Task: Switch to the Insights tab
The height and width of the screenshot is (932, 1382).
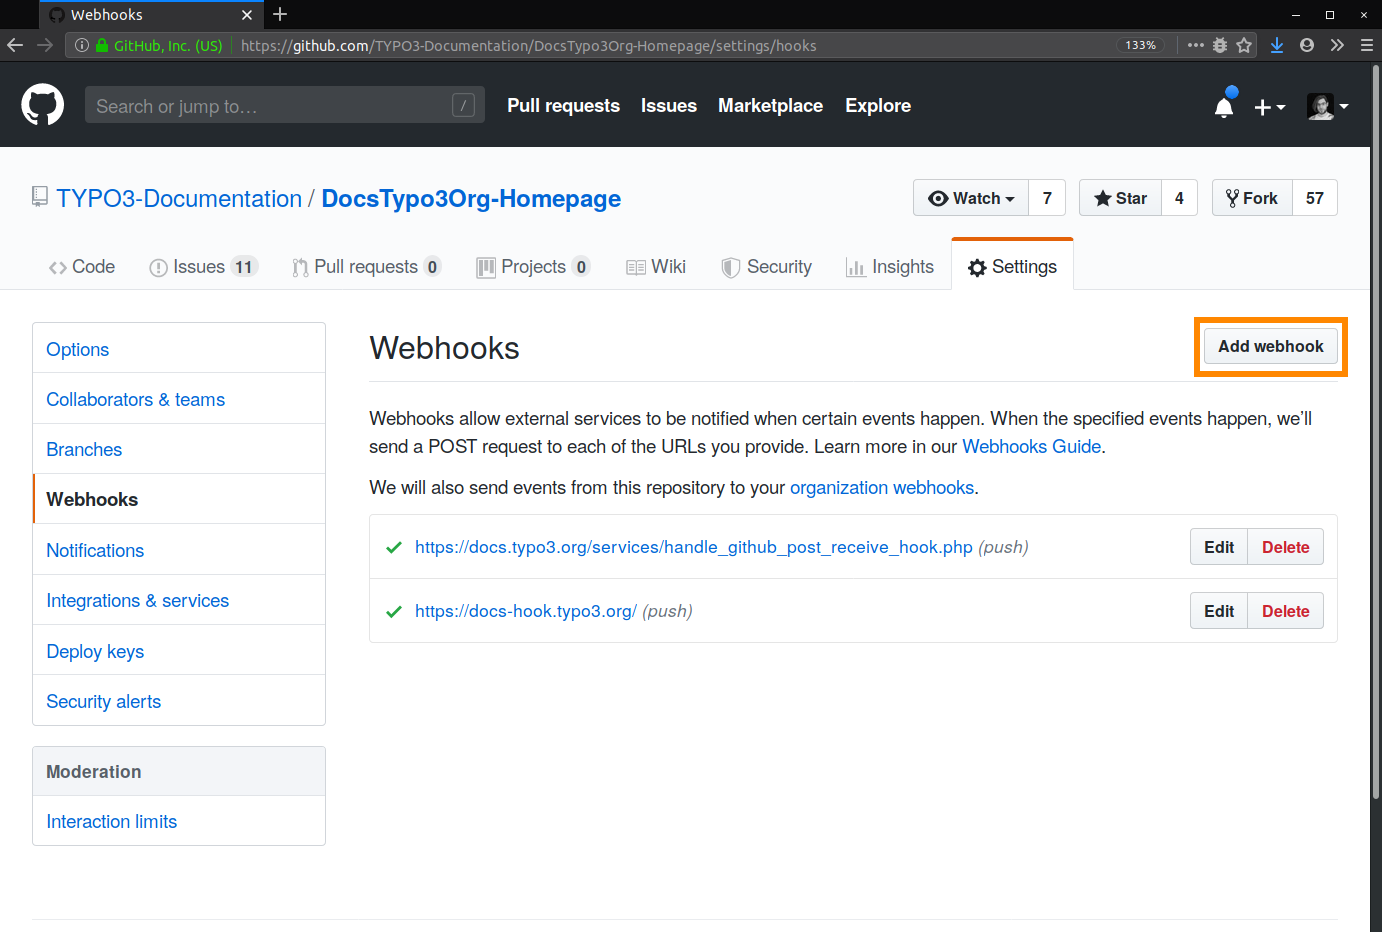Action: coord(890,267)
